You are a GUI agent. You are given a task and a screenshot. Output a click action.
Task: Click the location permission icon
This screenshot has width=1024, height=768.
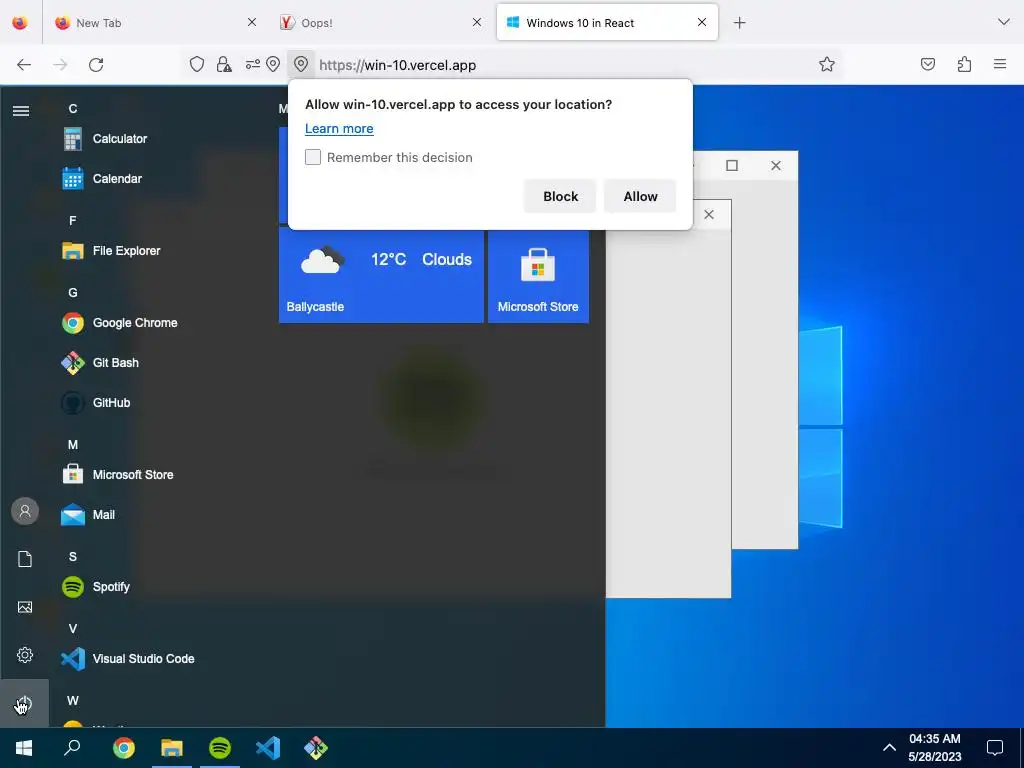(x=300, y=64)
